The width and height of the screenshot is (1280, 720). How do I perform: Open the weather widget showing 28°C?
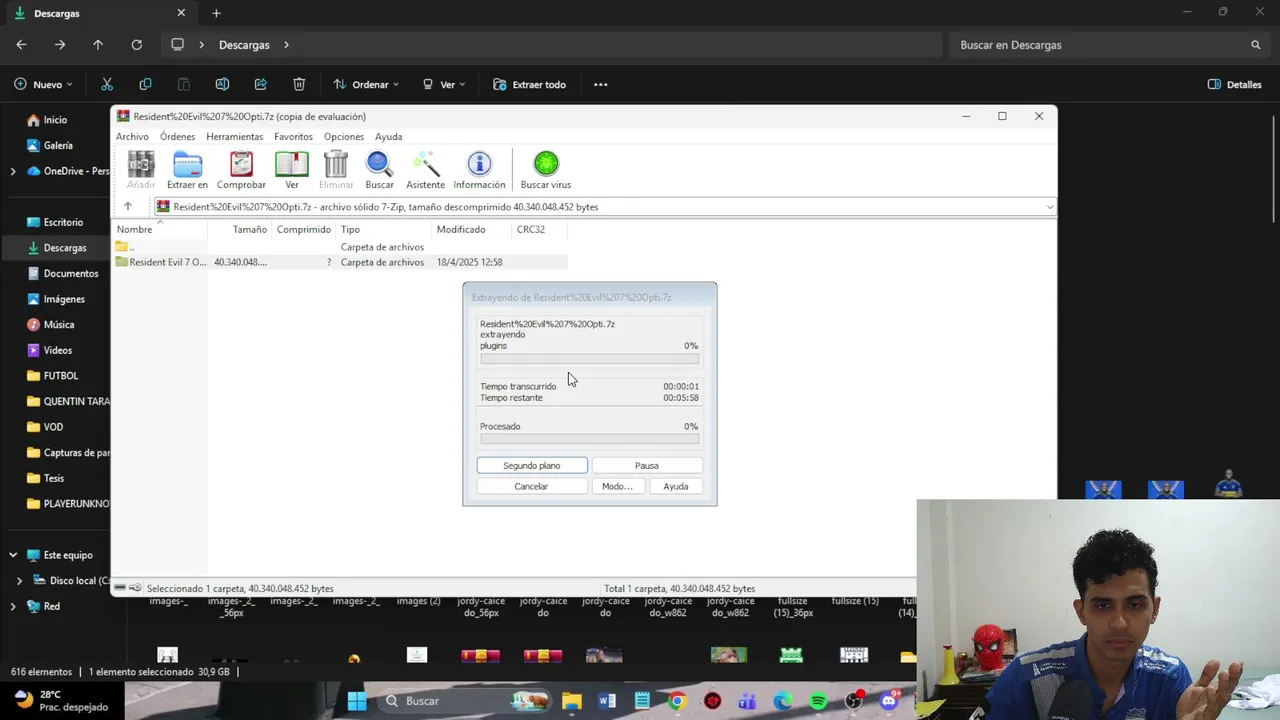pos(61,701)
